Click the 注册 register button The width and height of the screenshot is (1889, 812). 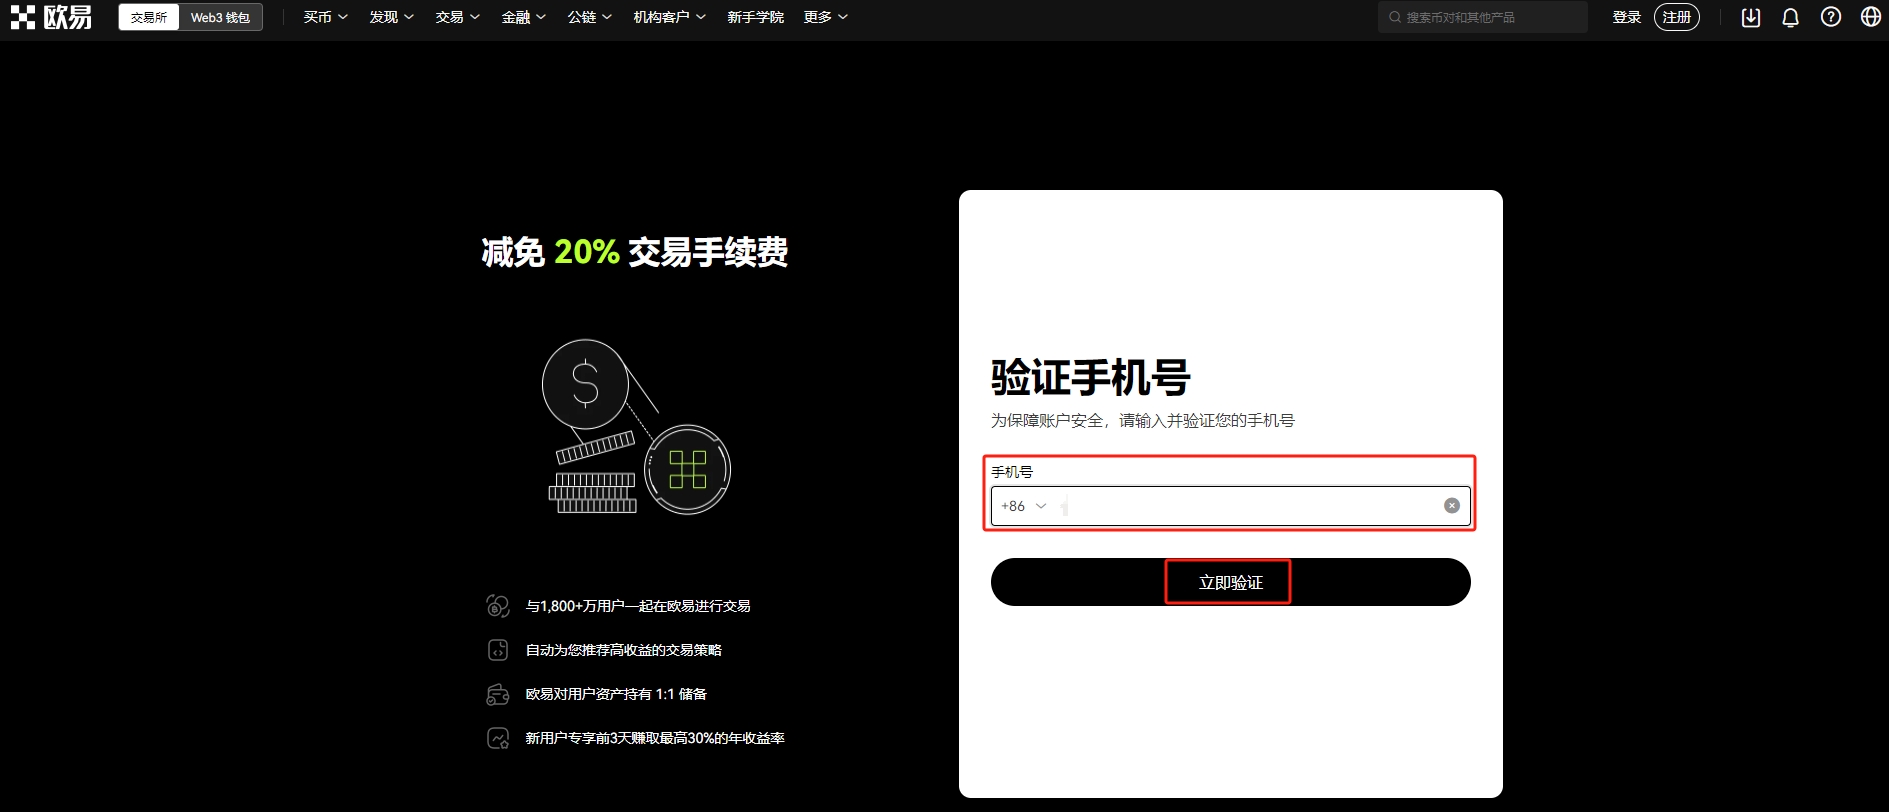click(1676, 17)
